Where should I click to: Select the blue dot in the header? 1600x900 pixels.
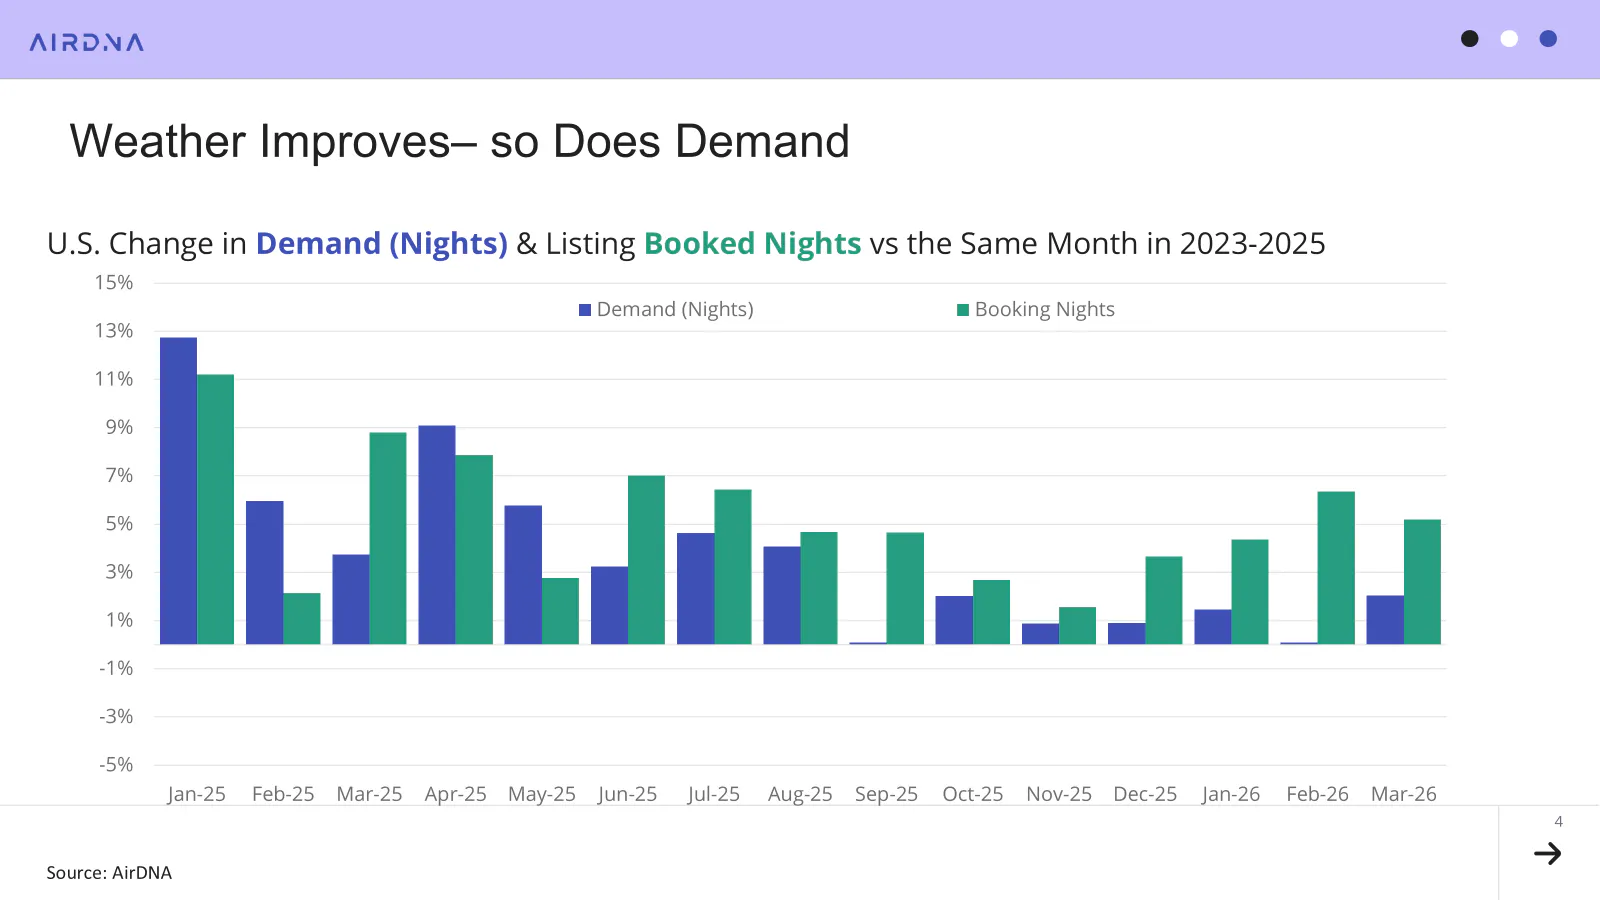(1548, 39)
